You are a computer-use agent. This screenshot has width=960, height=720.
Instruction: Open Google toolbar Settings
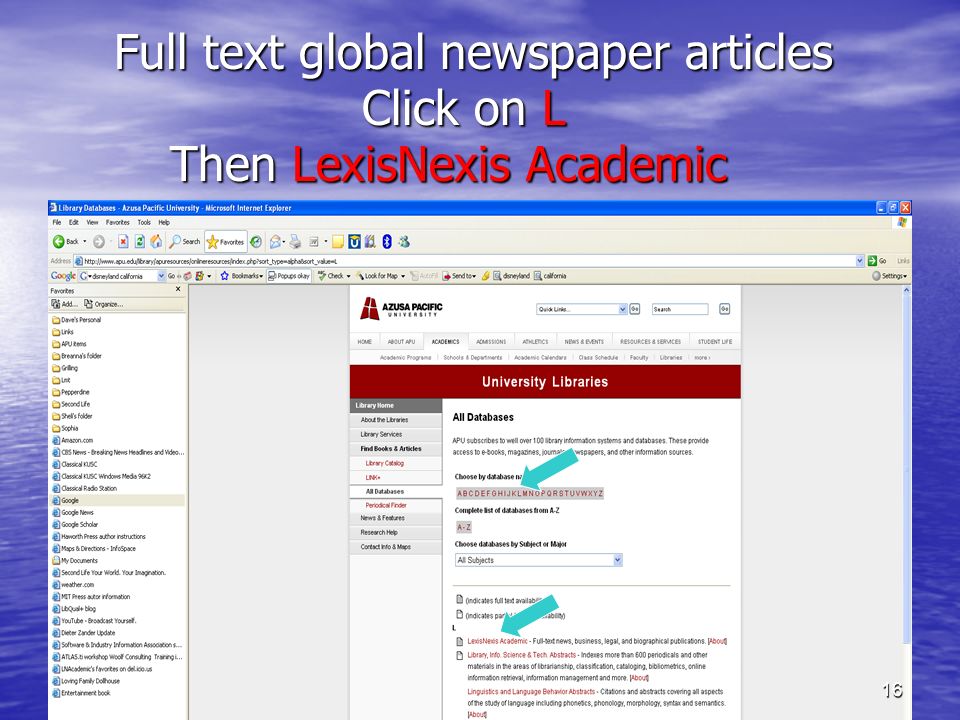(x=890, y=276)
